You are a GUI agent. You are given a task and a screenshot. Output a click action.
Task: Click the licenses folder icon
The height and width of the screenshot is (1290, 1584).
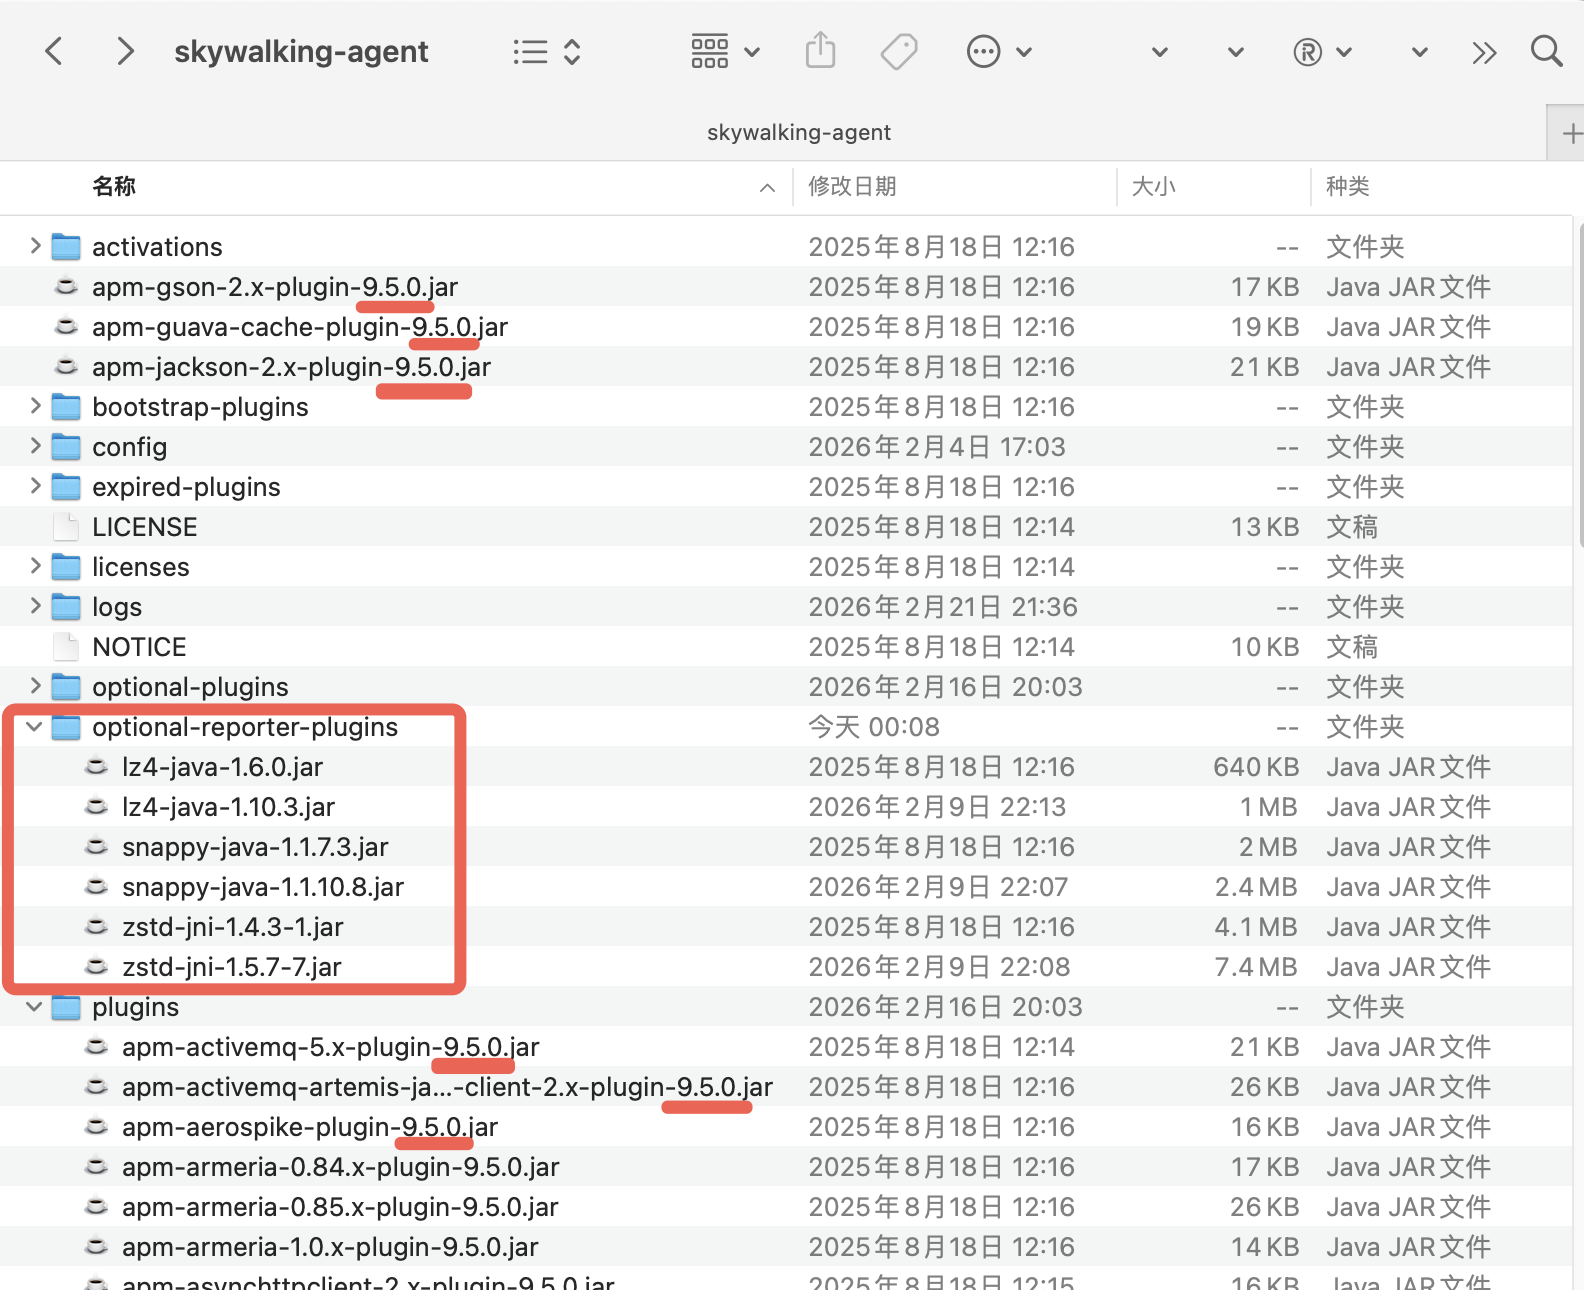66,566
